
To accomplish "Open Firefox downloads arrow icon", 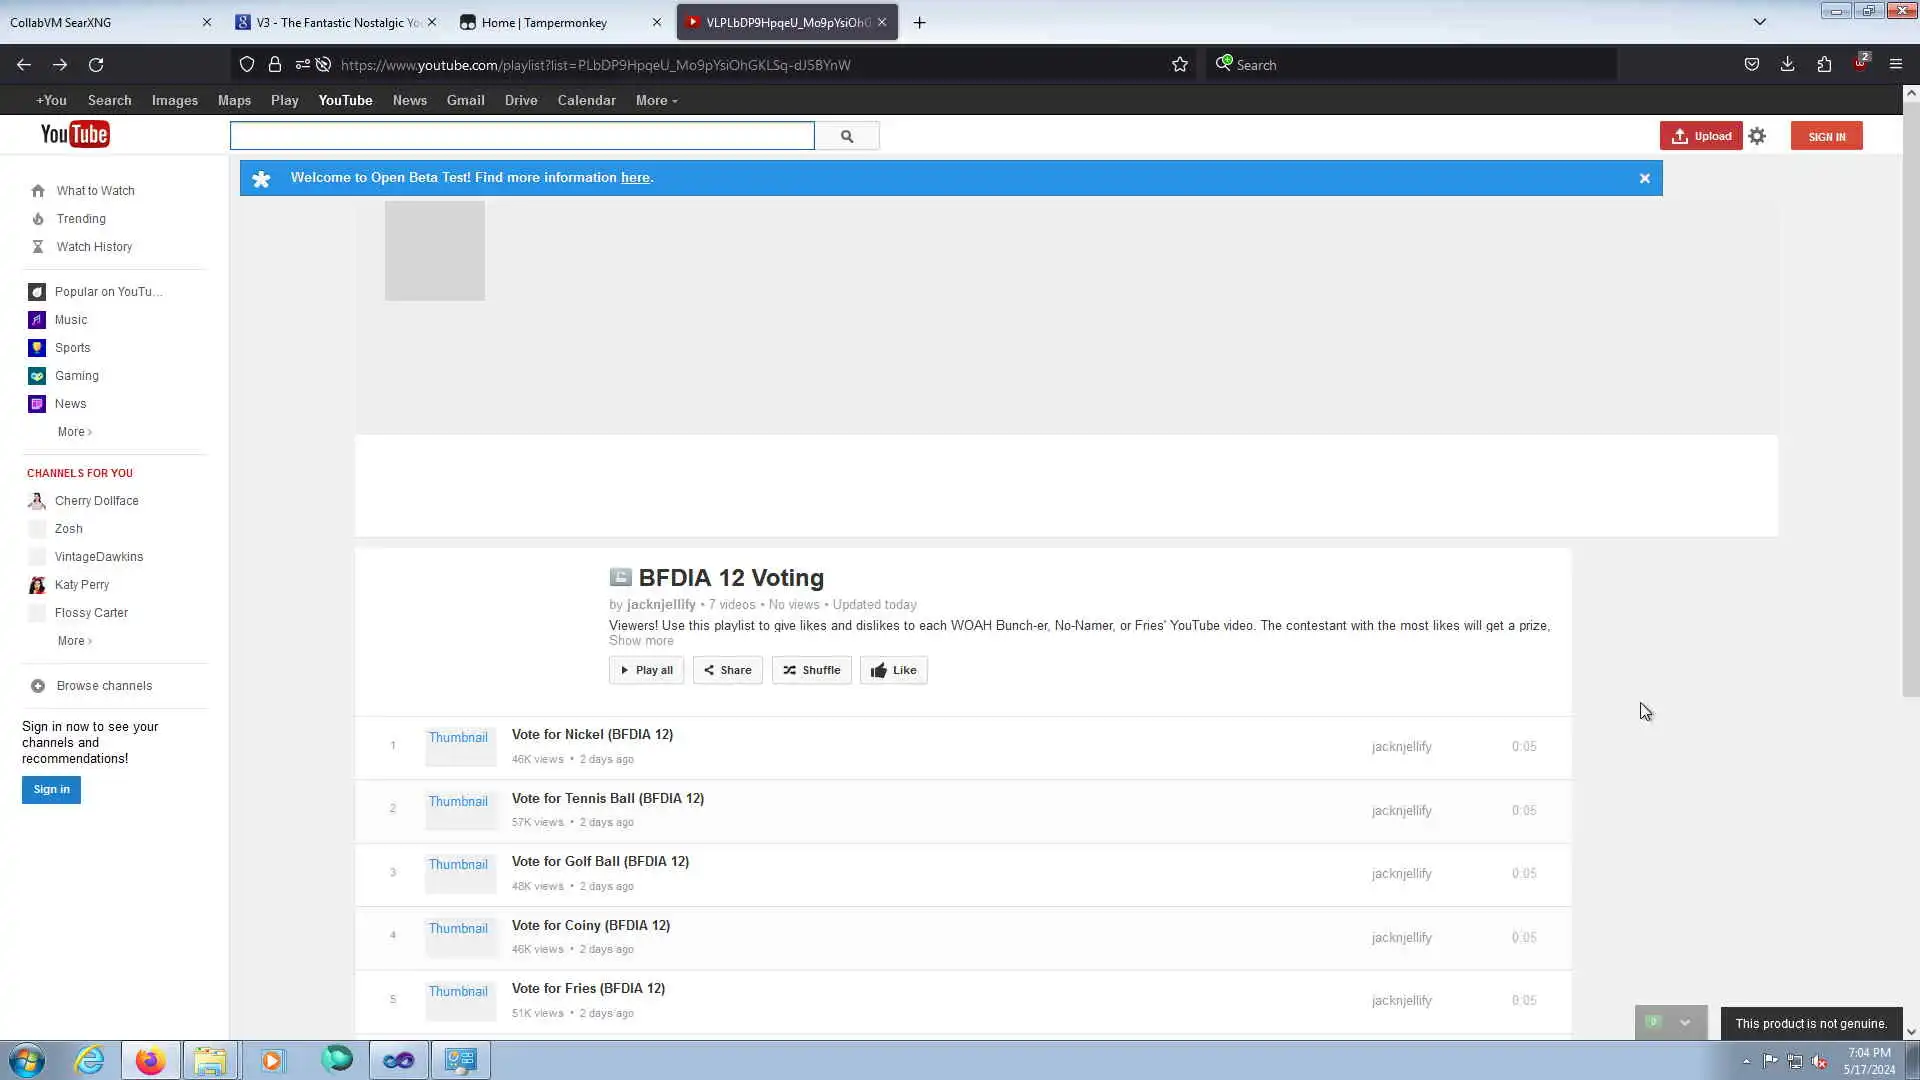I will [1787, 65].
